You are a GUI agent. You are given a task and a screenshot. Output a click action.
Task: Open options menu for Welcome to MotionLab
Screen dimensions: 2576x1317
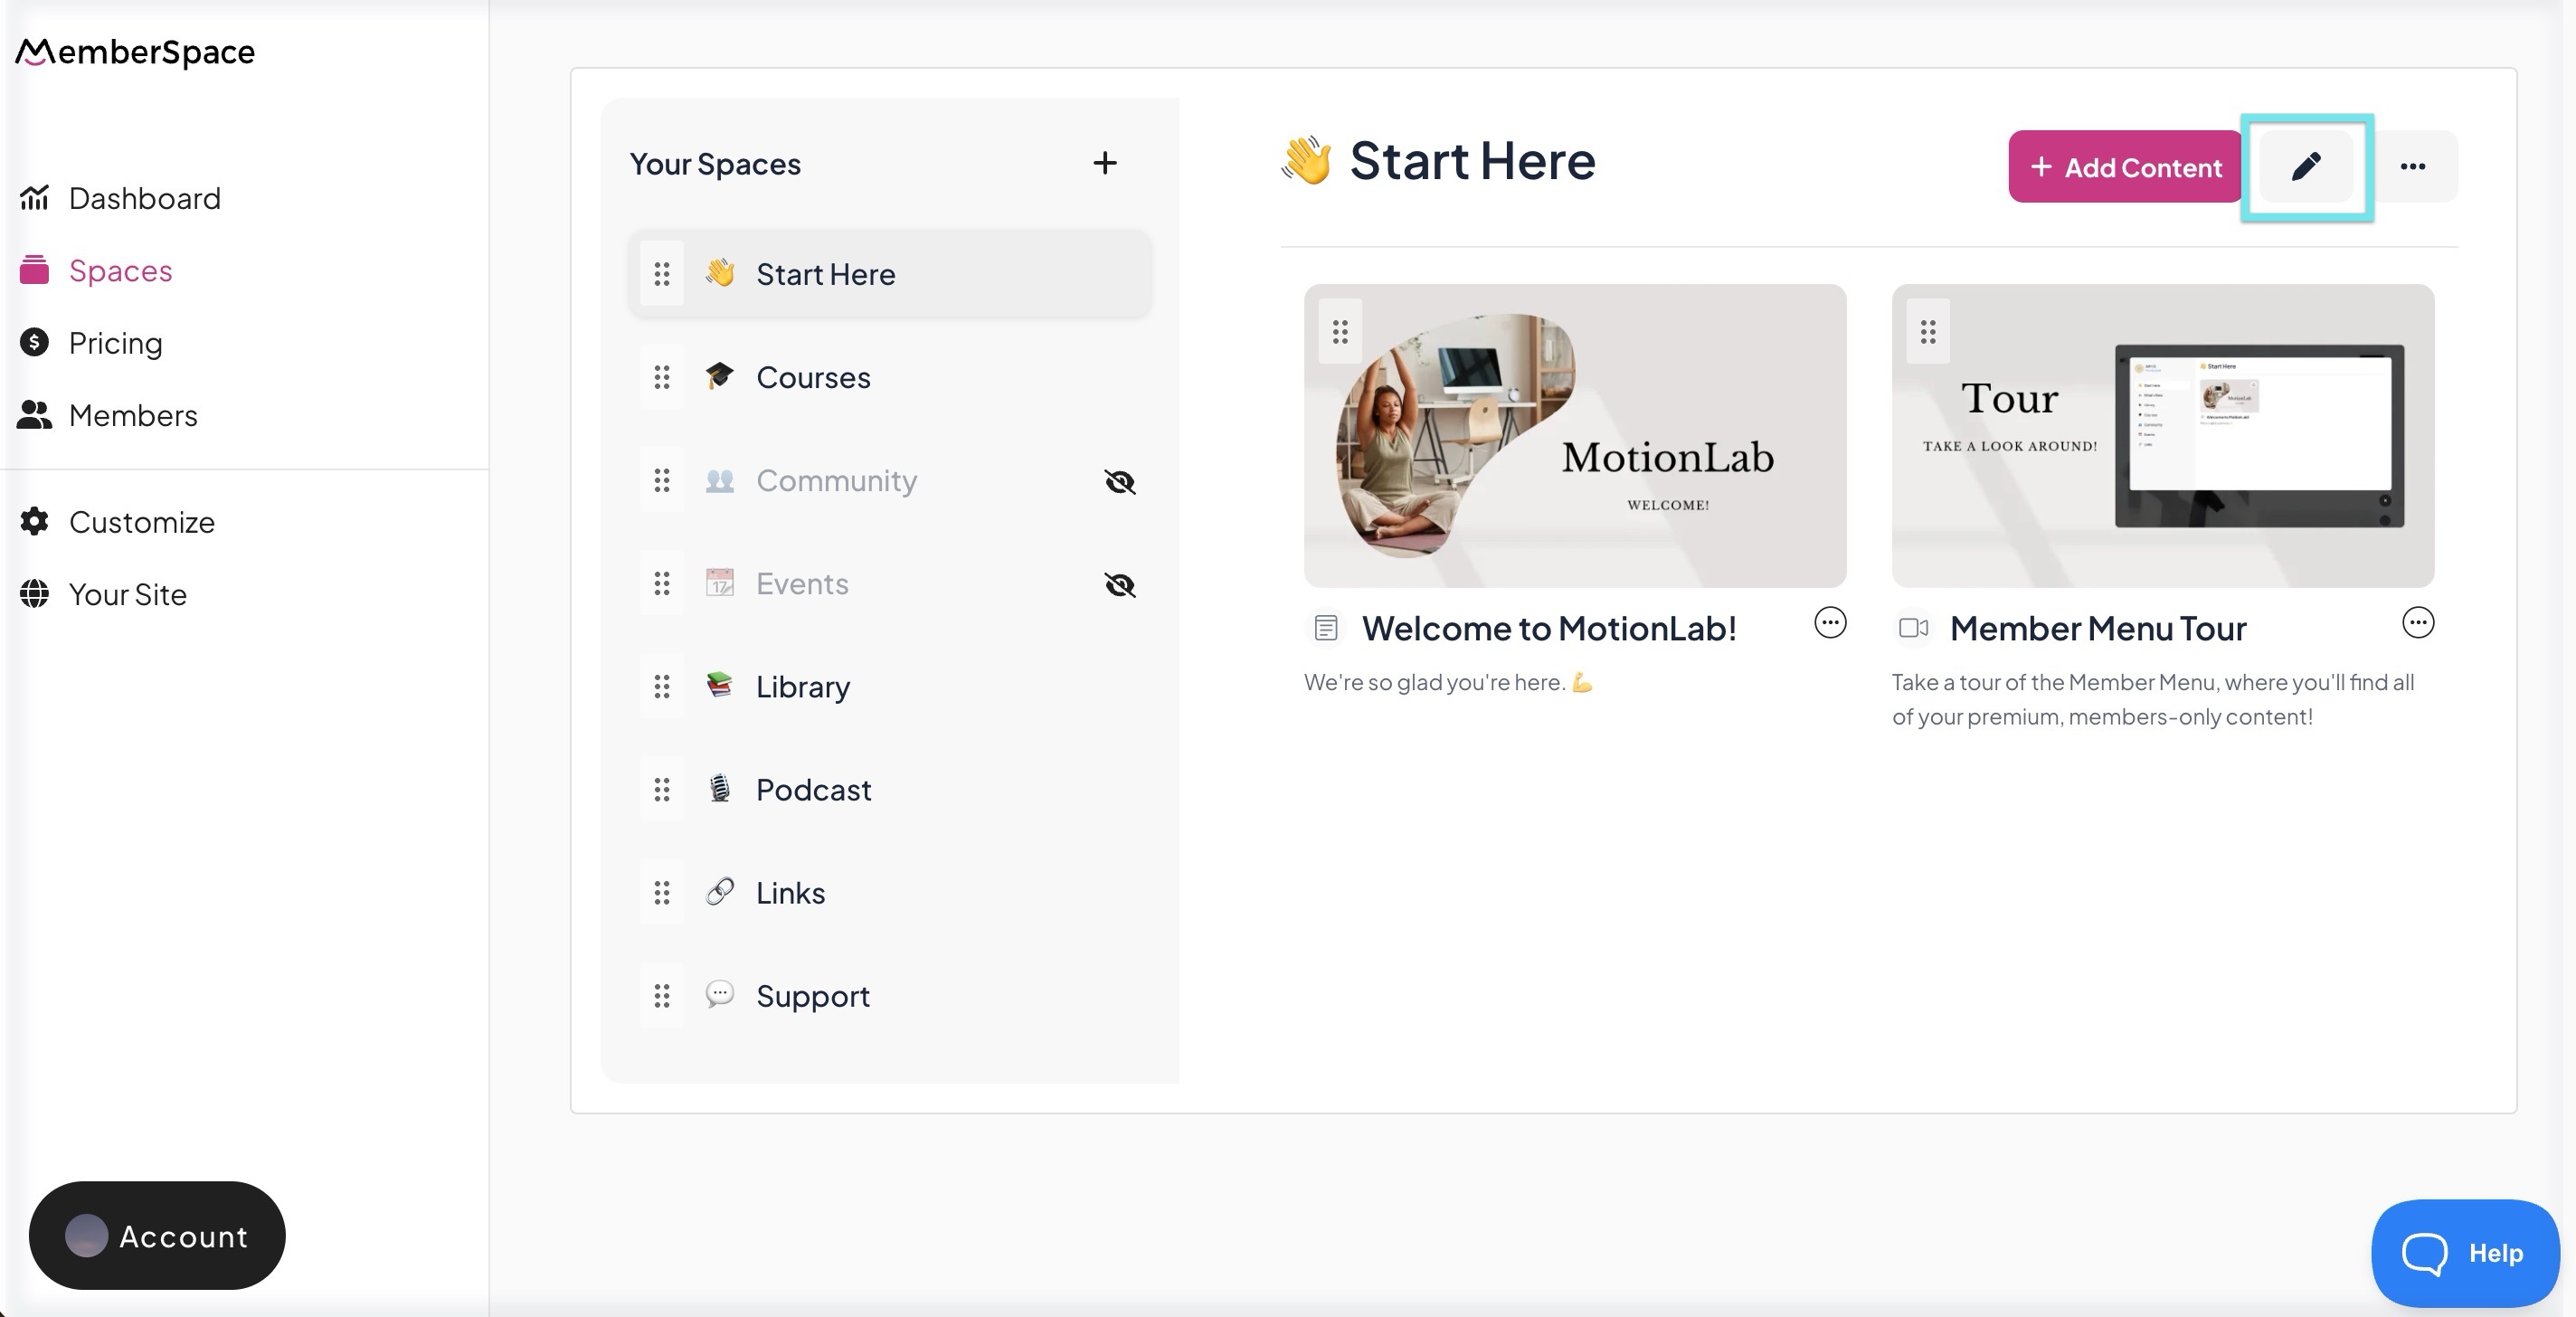1829,623
